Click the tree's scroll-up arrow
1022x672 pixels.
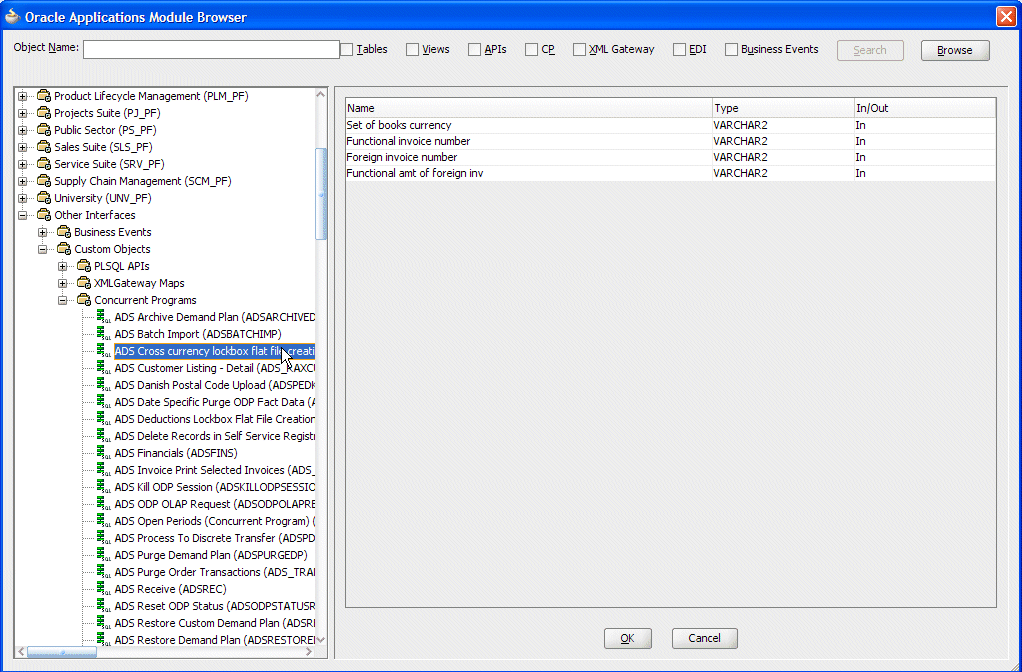320,95
